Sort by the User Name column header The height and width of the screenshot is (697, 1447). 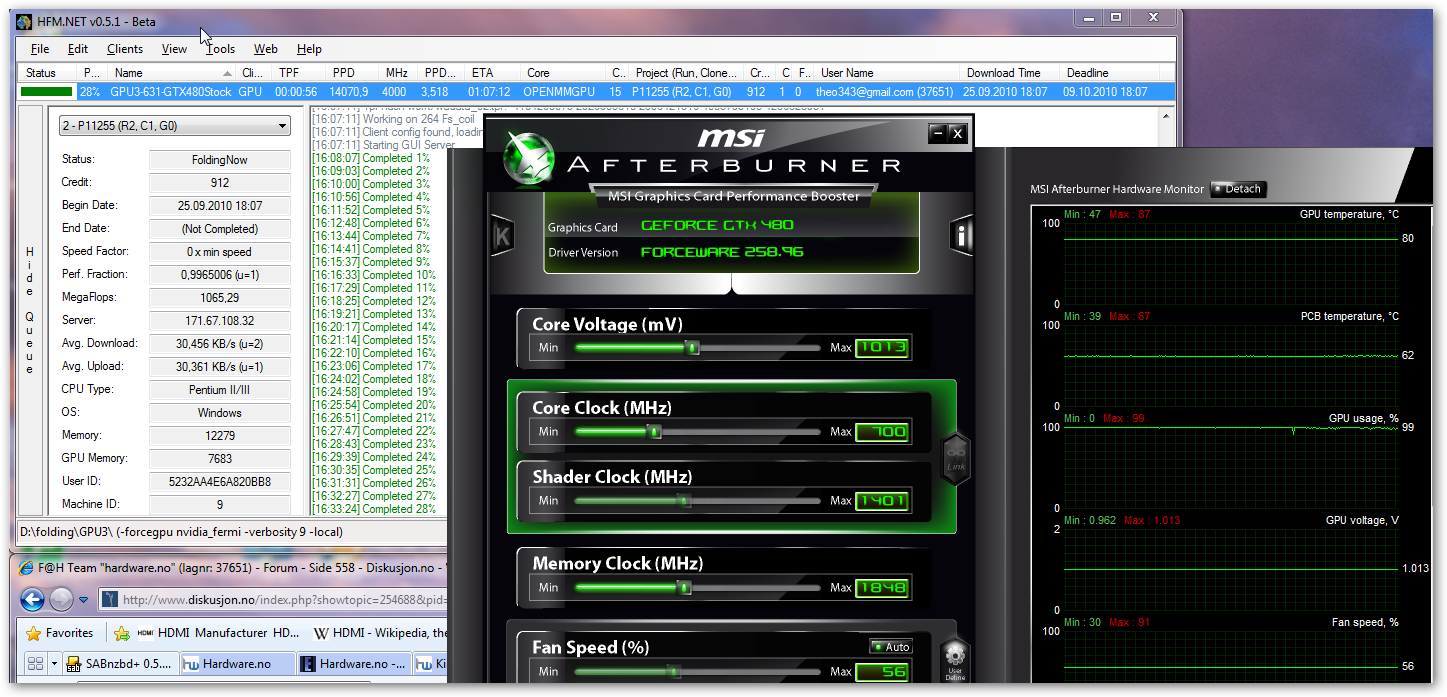pyautogui.click(x=887, y=73)
